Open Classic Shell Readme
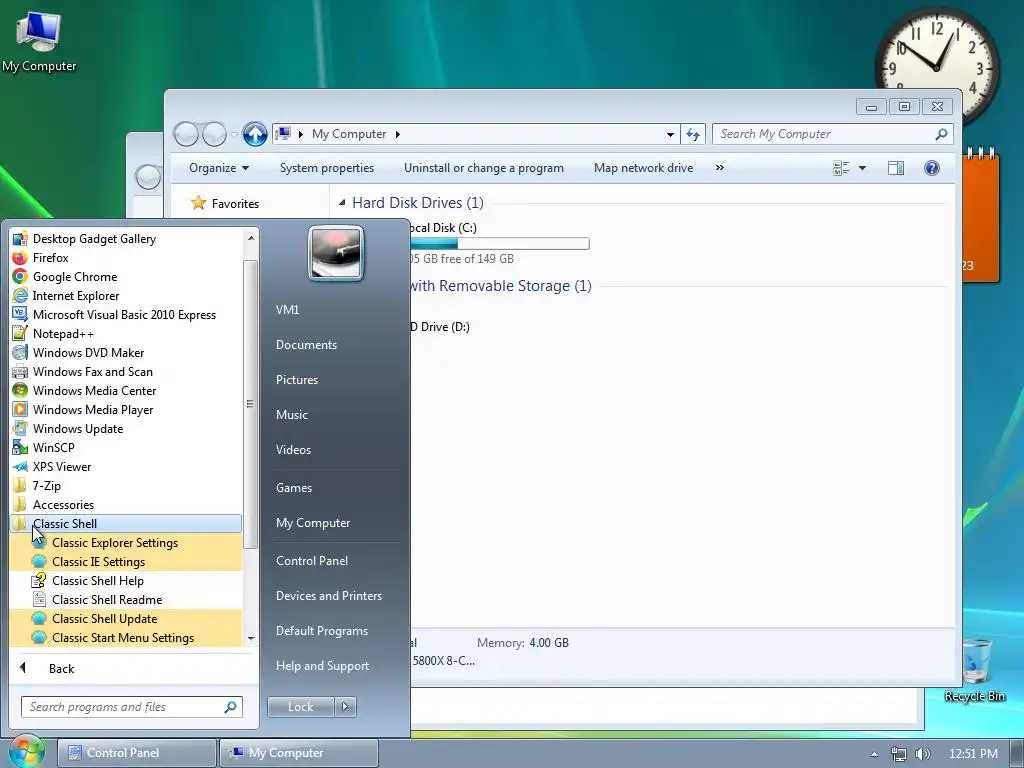This screenshot has height=768, width=1024. pyautogui.click(x=125, y=600)
